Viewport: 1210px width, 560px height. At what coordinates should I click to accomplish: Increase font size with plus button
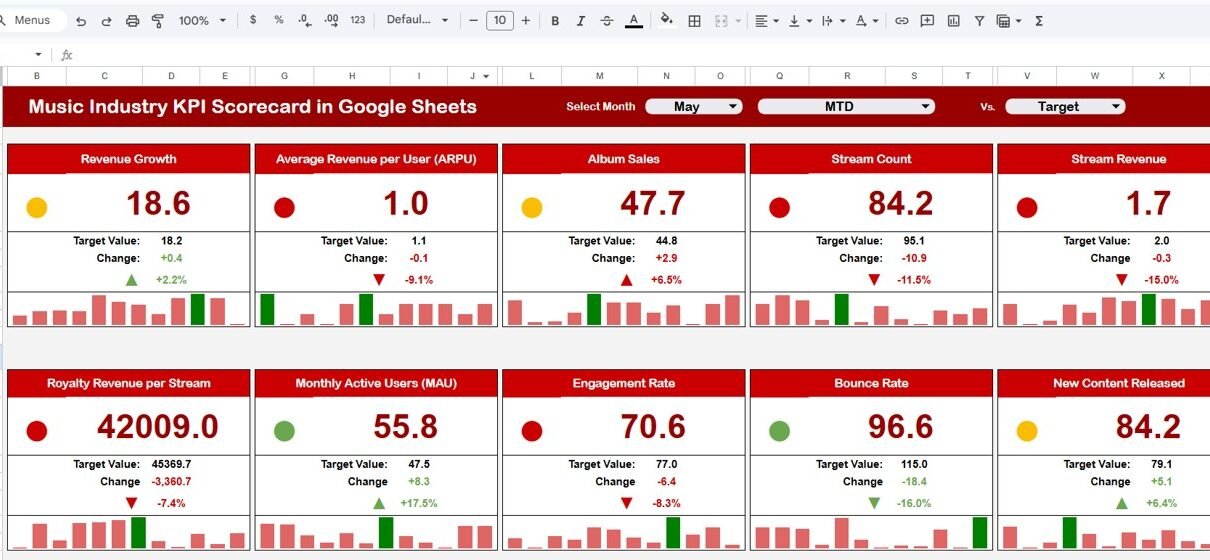526,20
